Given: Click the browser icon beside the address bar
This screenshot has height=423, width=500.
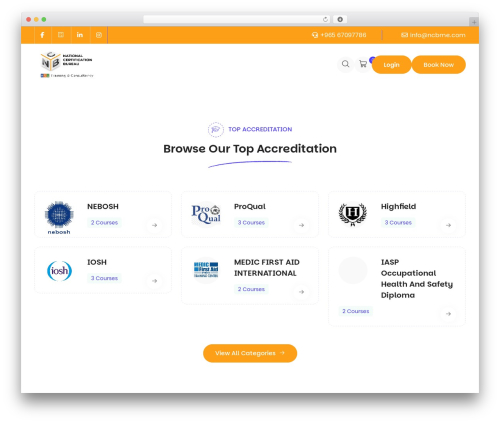Looking at the screenshot, I should click(340, 20).
